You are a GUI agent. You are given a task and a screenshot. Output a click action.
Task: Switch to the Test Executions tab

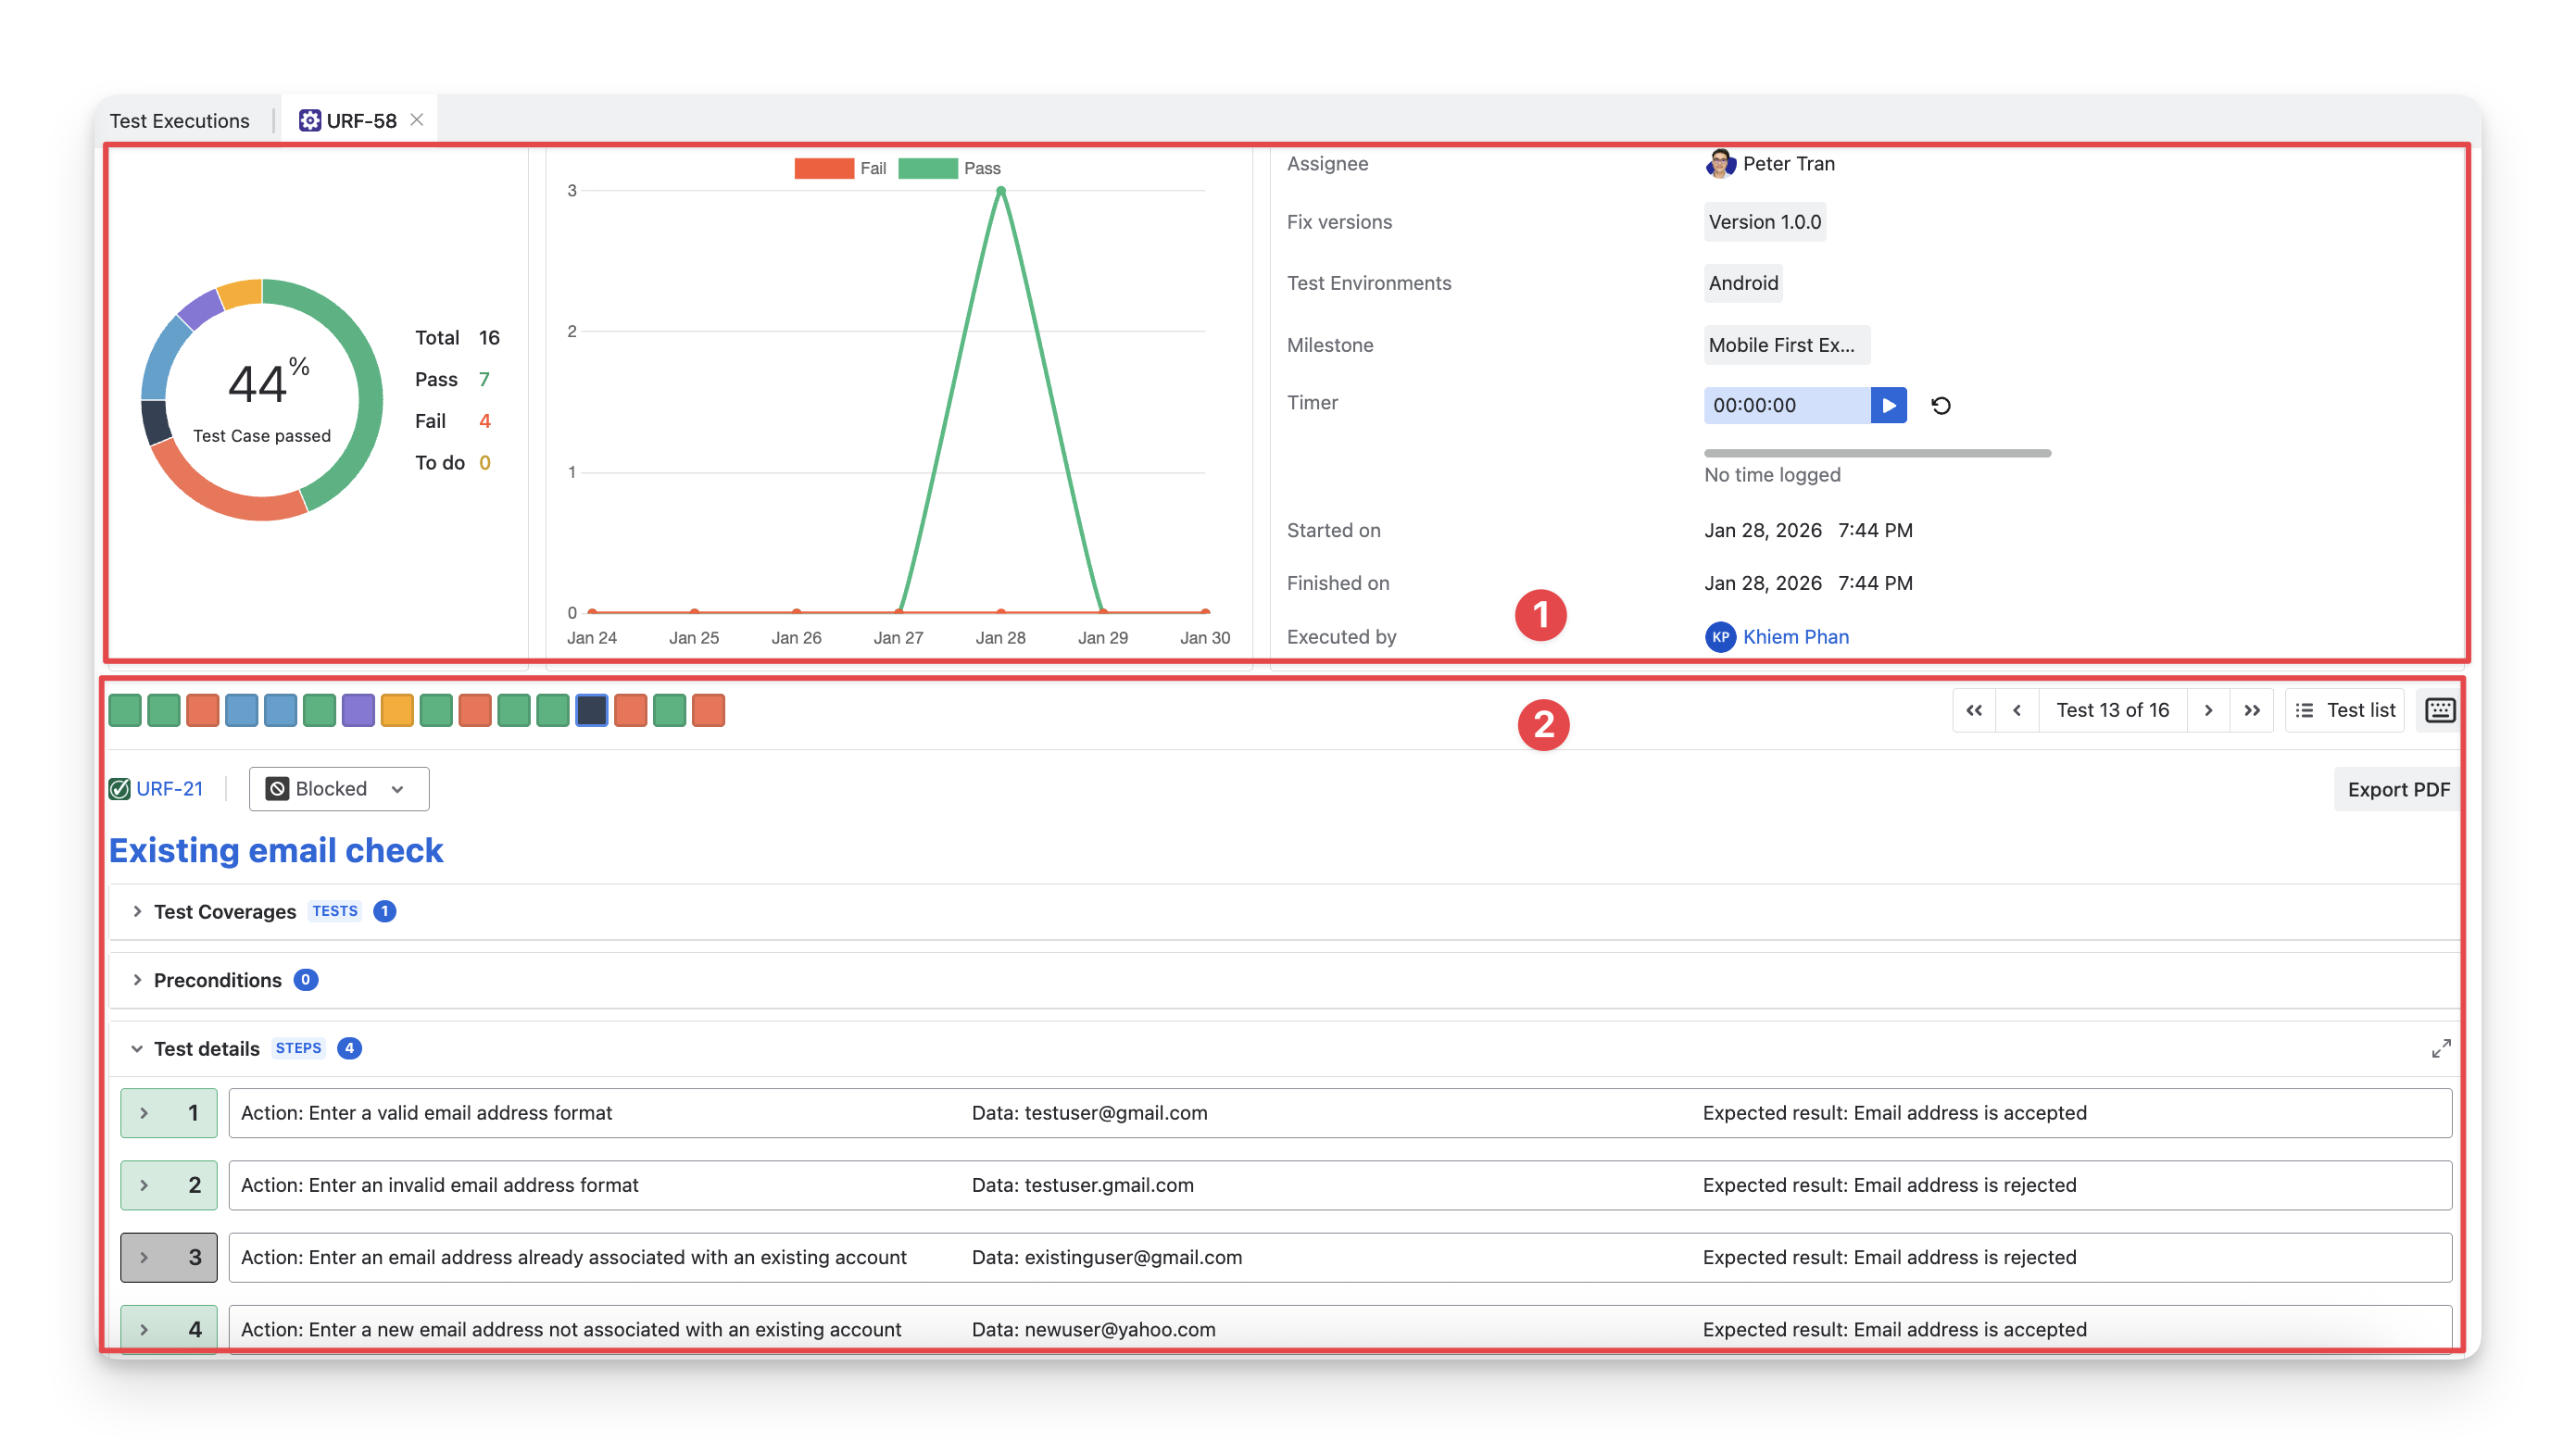(x=179, y=121)
